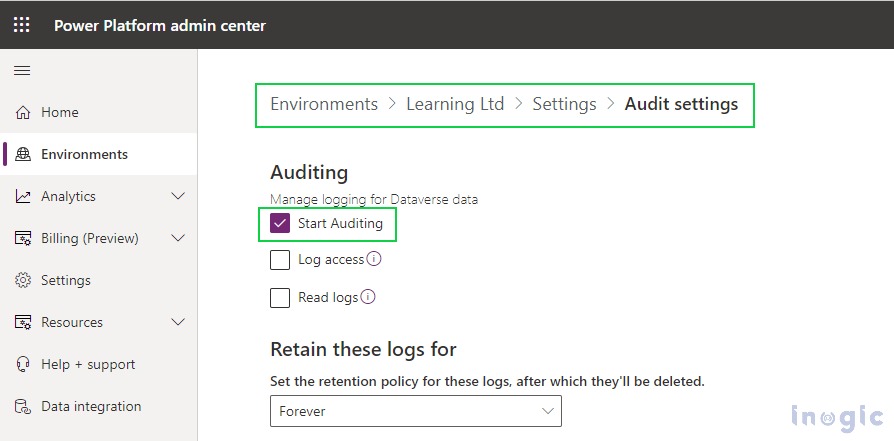Screen dimensions: 894x441
Task: Go to Learning Ltd breadcrumb link
Action: click(x=455, y=104)
